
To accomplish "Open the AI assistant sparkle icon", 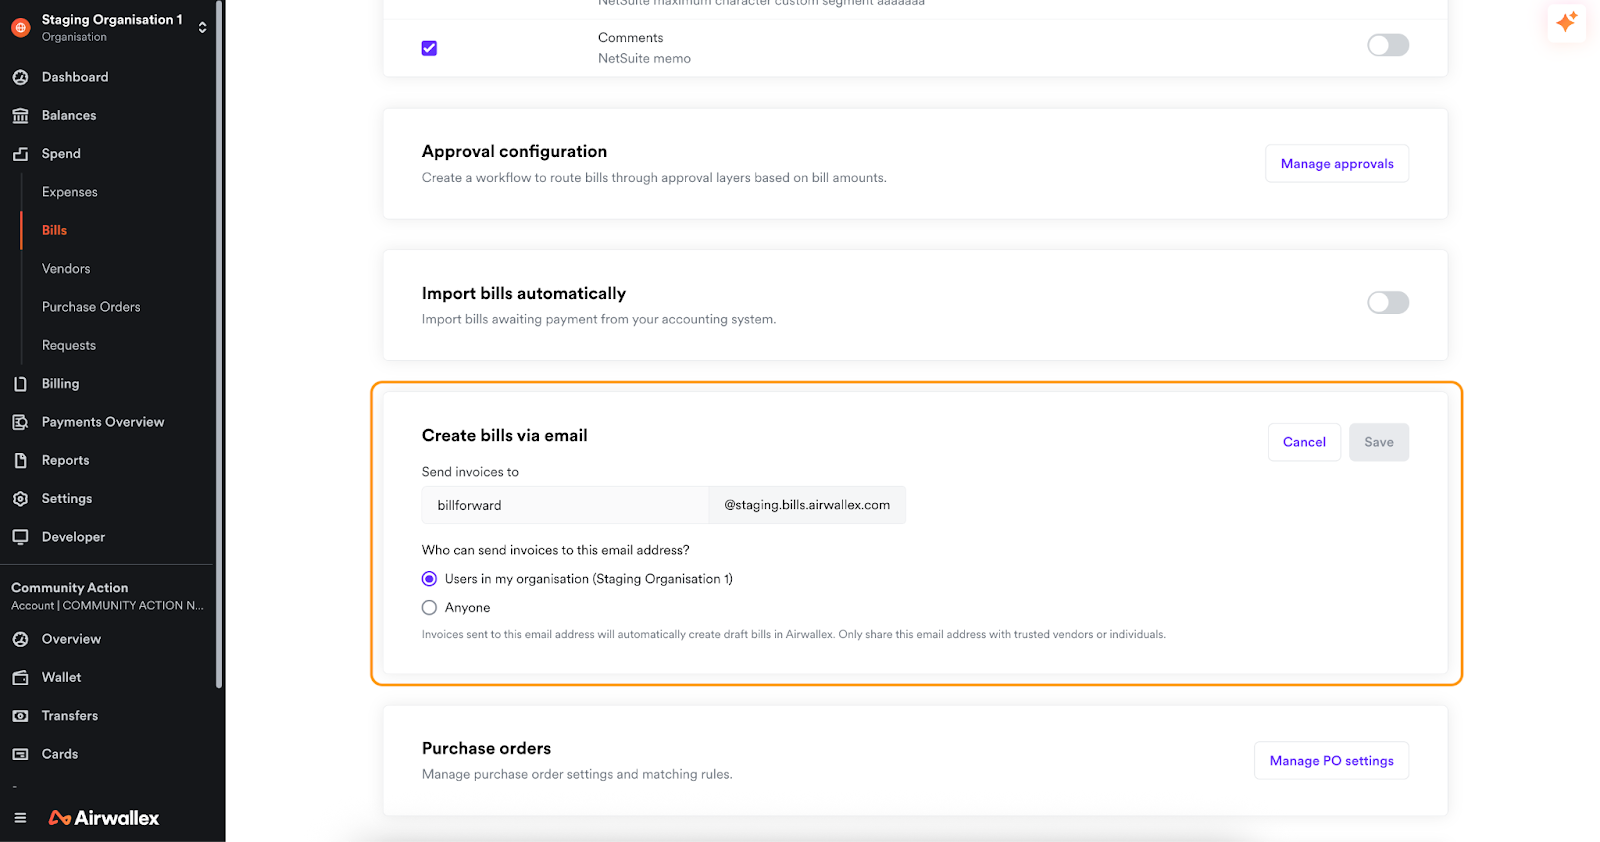I will tap(1566, 22).
